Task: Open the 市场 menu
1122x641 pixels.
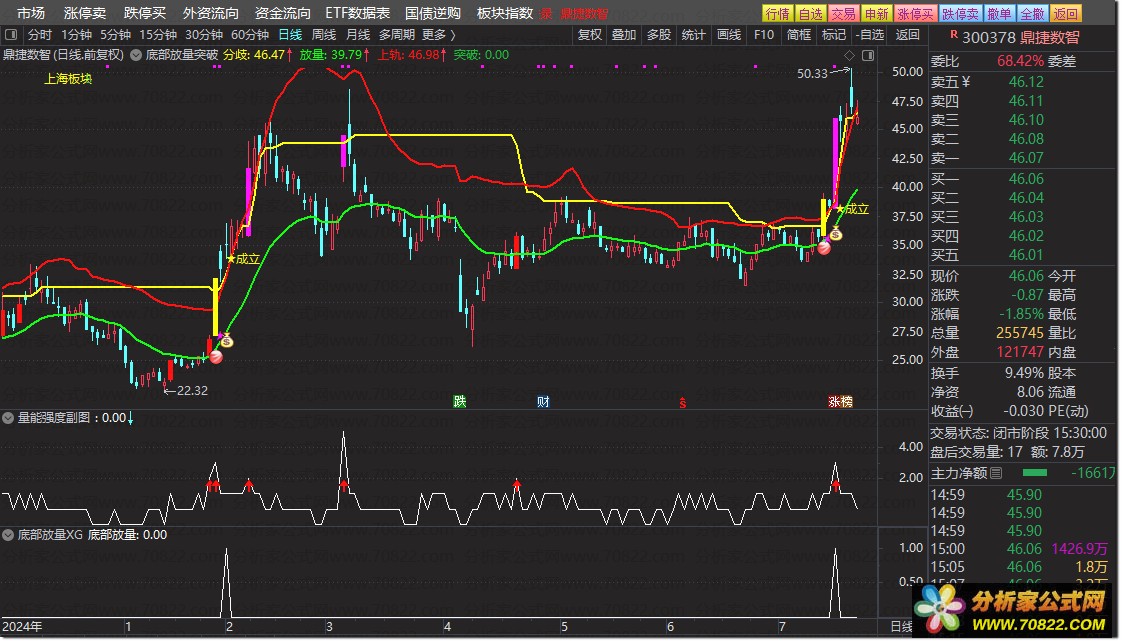Action: pyautogui.click(x=31, y=13)
